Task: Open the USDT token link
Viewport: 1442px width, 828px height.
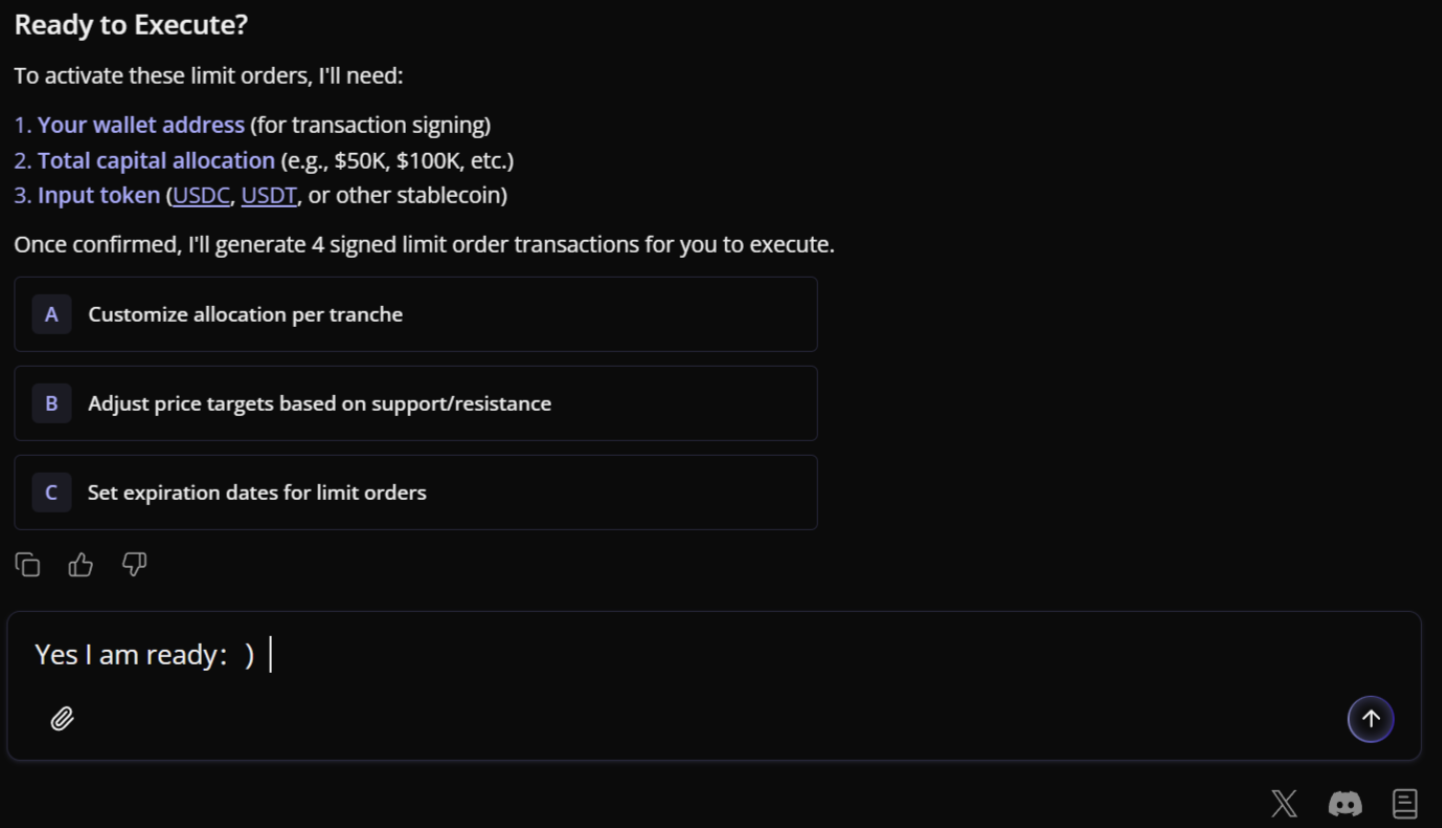Action: point(269,195)
